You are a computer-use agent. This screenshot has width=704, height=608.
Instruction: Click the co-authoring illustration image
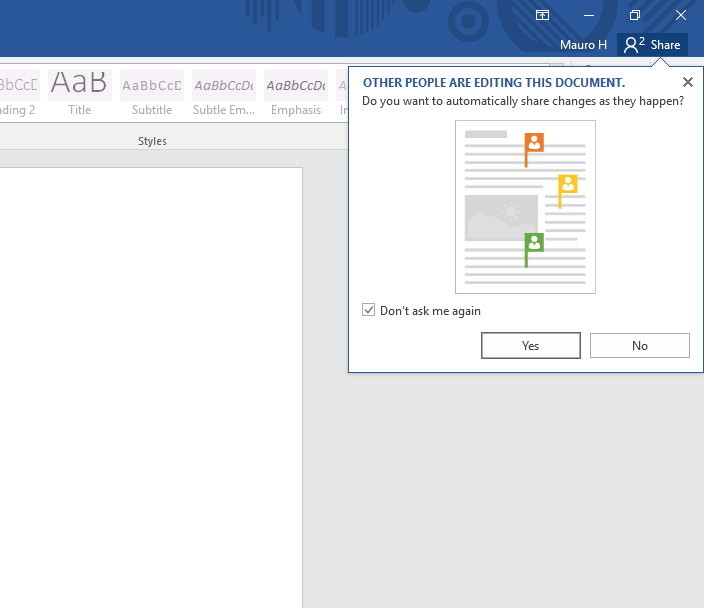tap(525, 207)
